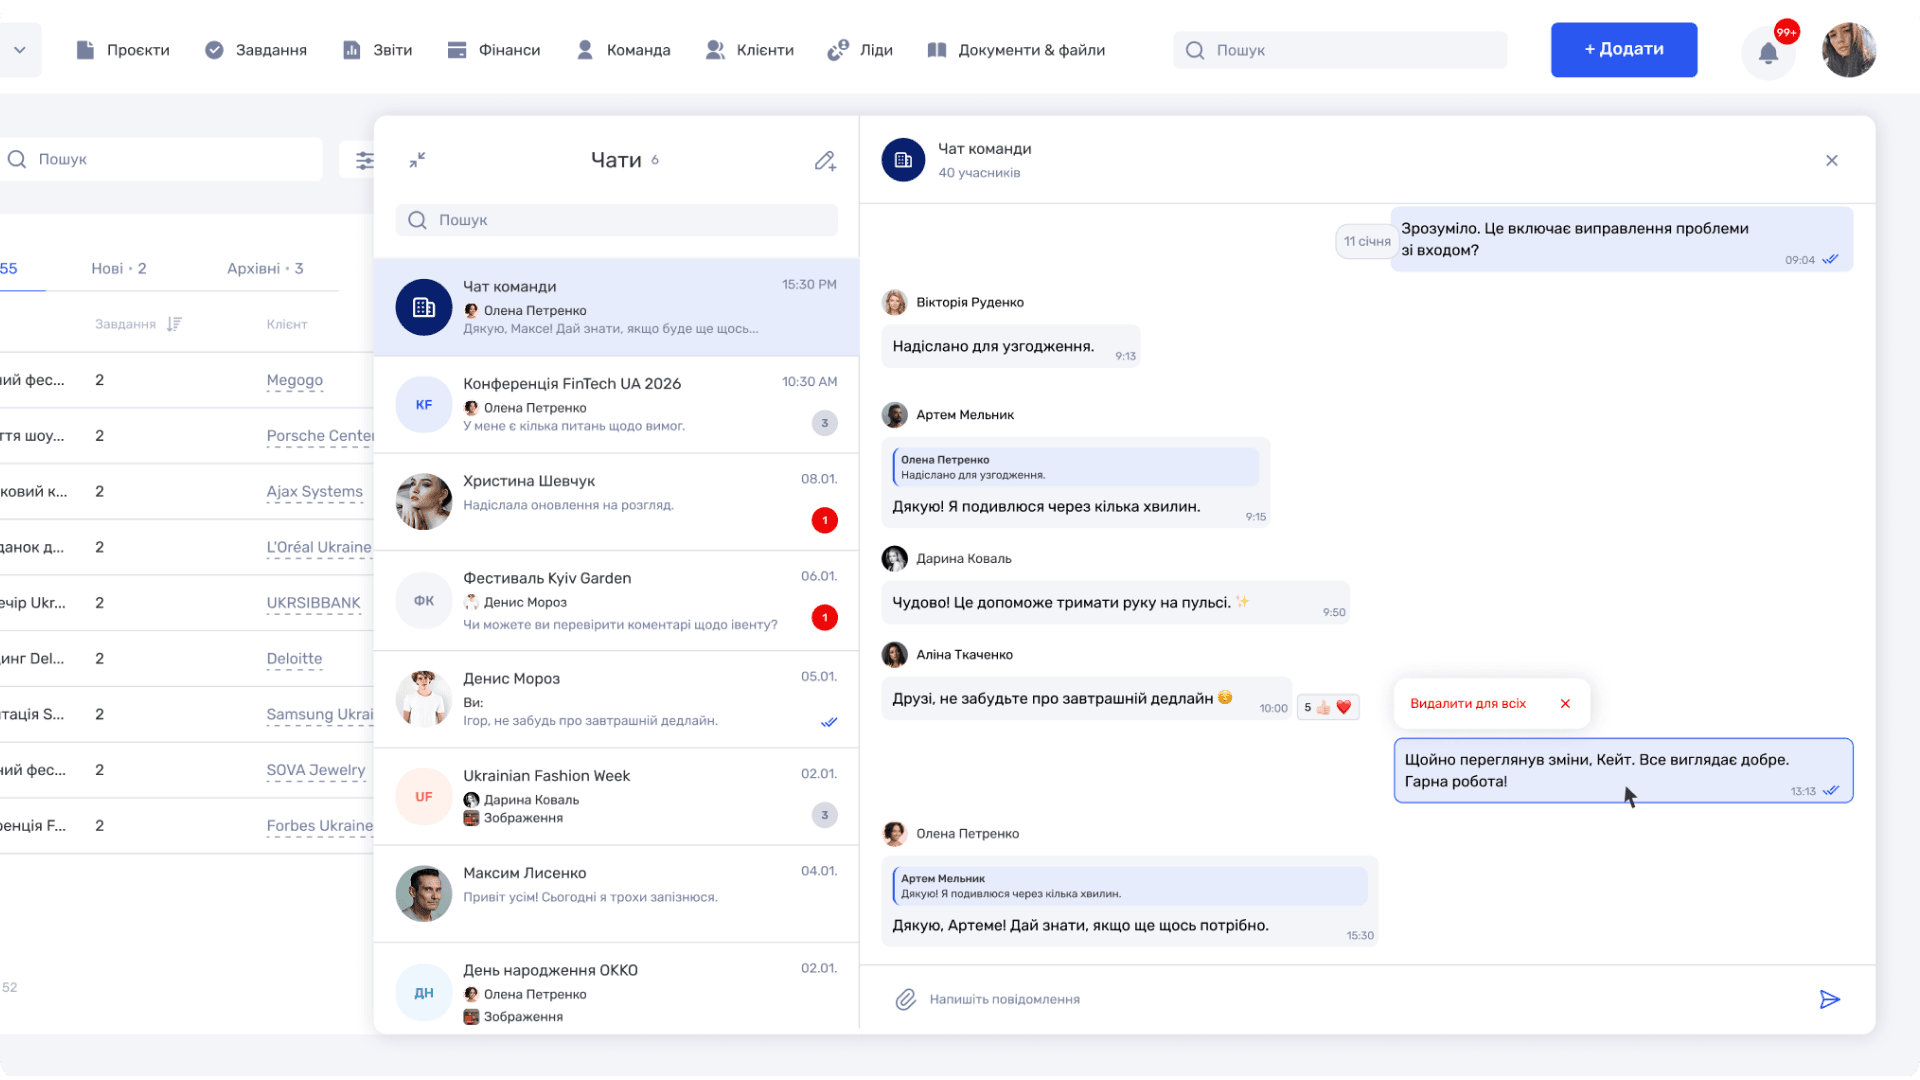Open the Клієнти menu item
The width and height of the screenshot is (1920, 1080).
click(x=749, y=50)
